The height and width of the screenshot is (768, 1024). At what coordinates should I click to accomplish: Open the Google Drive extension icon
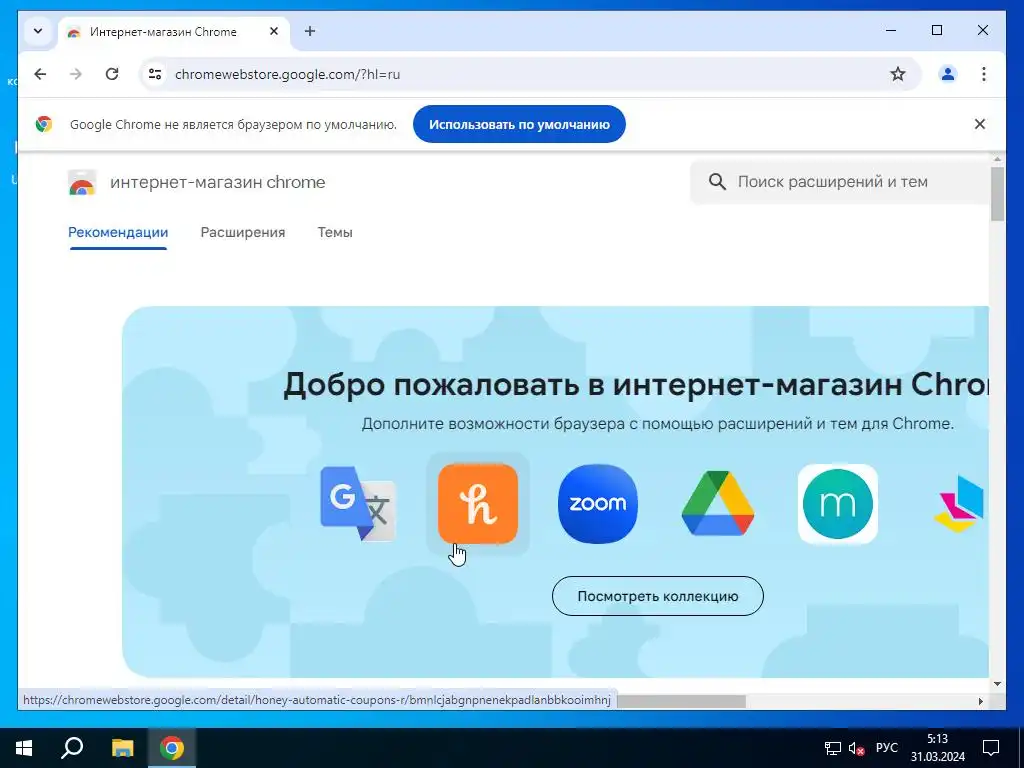[718, 504]
